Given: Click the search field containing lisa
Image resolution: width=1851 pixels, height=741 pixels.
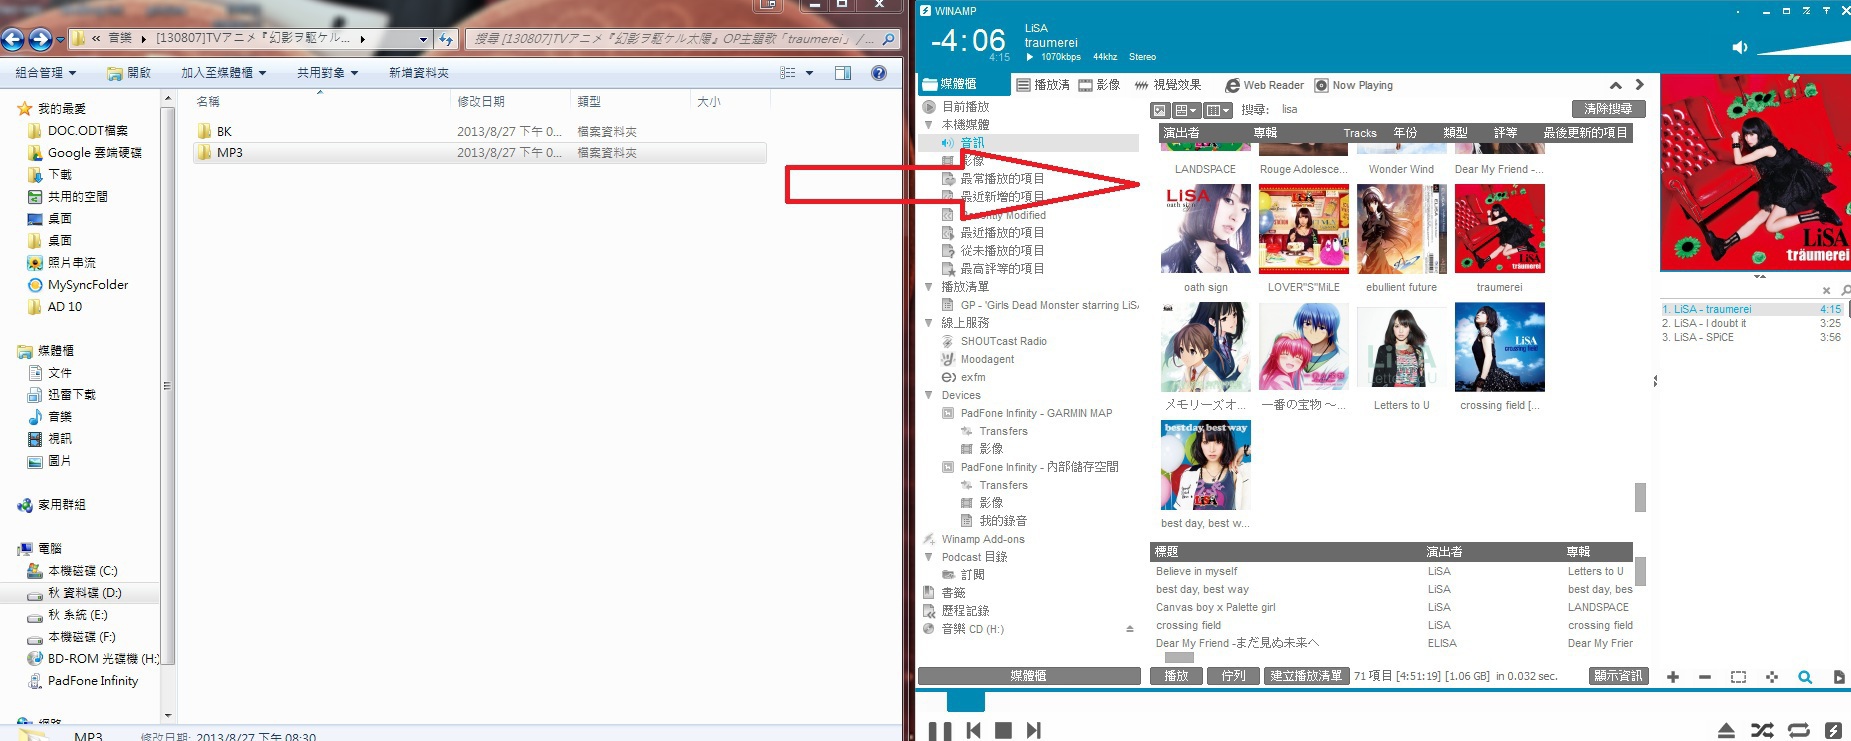Looking at the screenshot, I should click(1420, 110).
